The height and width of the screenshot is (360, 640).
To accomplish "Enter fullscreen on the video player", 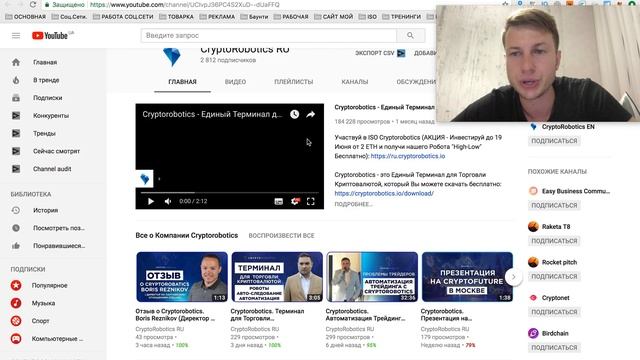I will tap(311, 201).
